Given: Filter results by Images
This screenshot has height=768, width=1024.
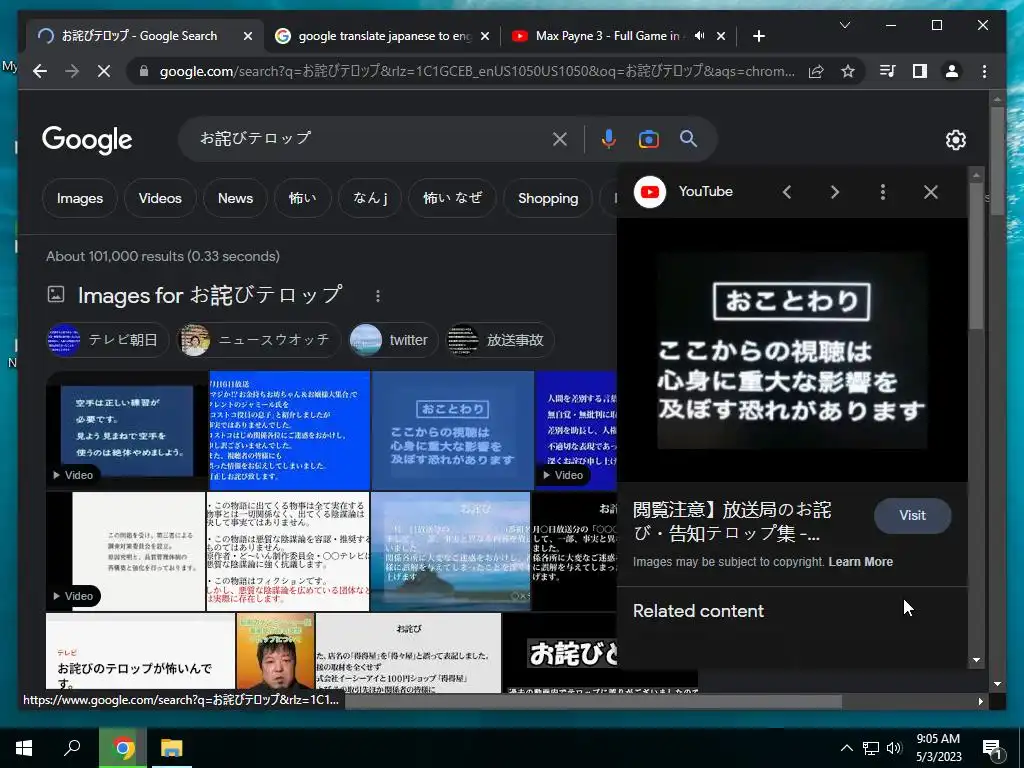Looking at the screenshot, I should coord(80,198).
